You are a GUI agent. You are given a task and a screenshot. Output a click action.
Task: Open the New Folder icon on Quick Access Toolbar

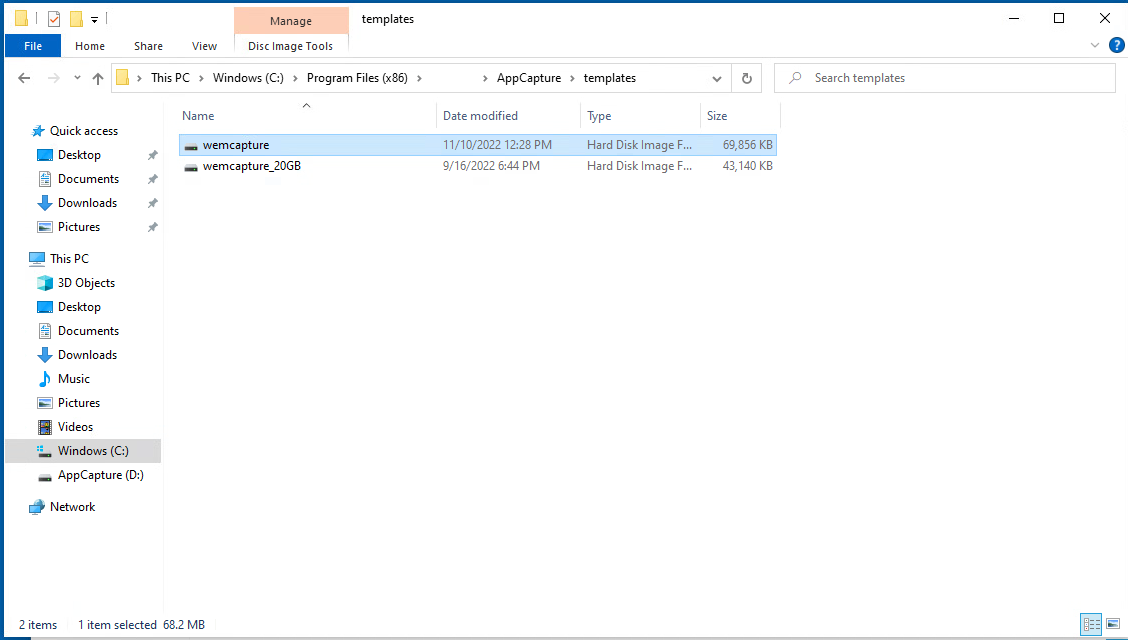pyautogui.click(x=76, y=18)
